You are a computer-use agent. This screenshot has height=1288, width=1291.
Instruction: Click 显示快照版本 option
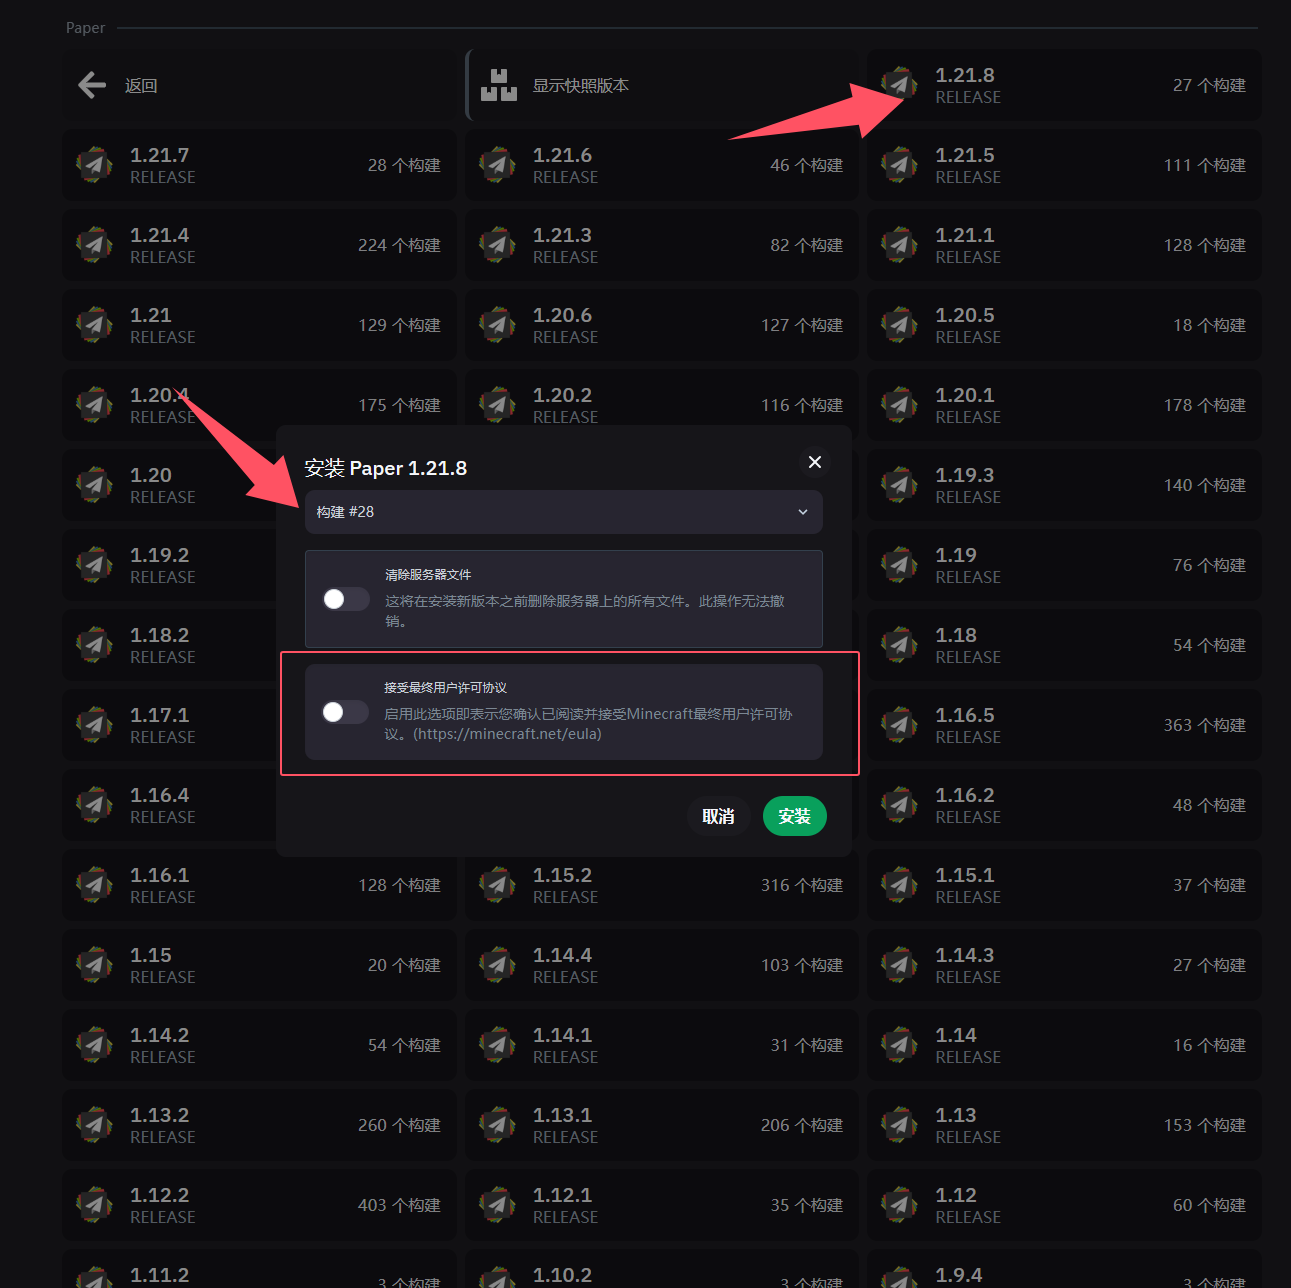[x=661, y=85]
